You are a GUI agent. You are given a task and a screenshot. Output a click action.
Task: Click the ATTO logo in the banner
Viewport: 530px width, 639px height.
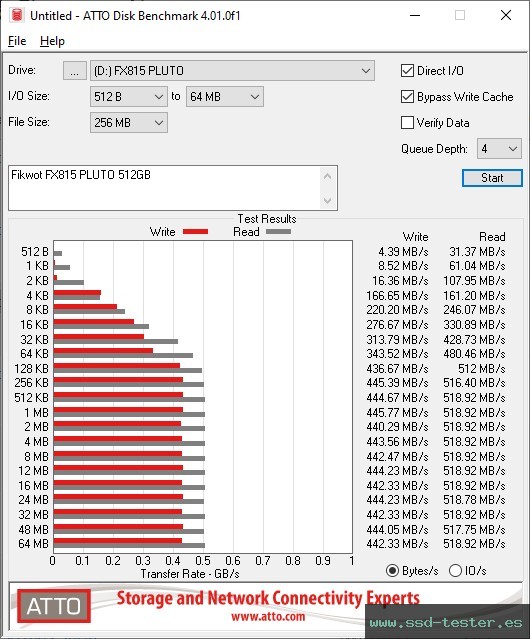(x=54, y=606)
